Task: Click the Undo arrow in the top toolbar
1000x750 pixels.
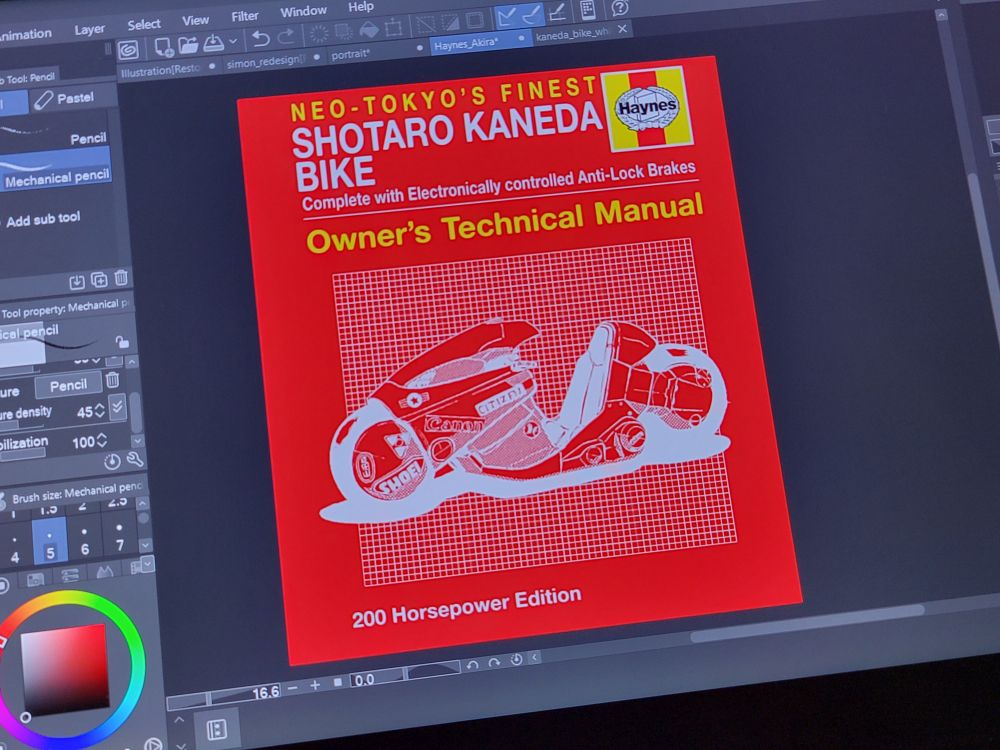Action: (260, 40)
